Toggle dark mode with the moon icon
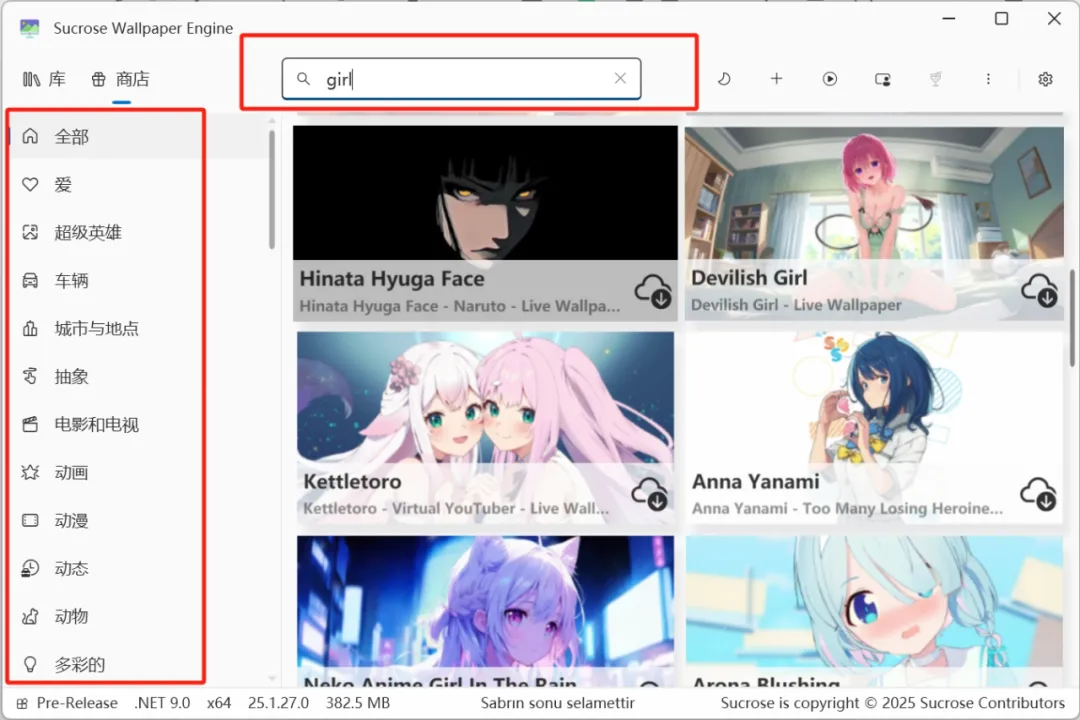 tap(725, 78)
